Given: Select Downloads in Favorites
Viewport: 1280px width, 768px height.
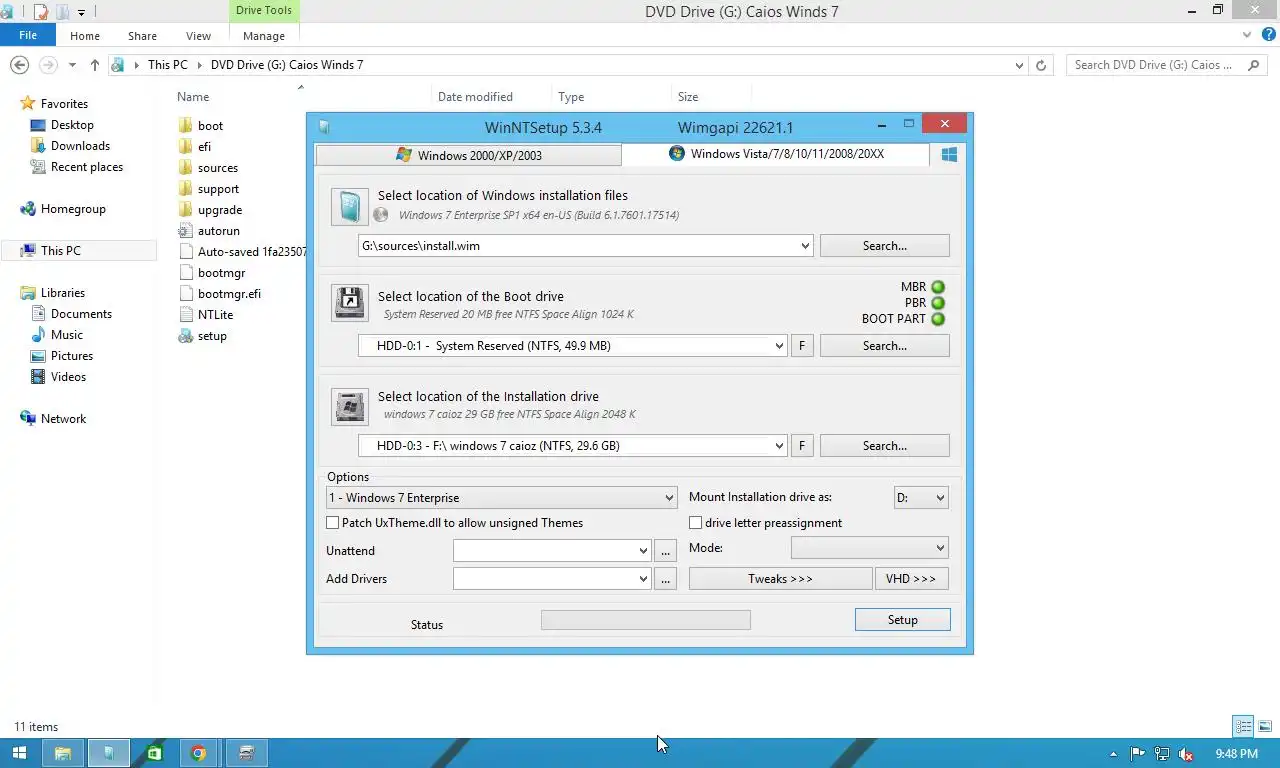Looking at the screenshot, I should pos(80,146).
